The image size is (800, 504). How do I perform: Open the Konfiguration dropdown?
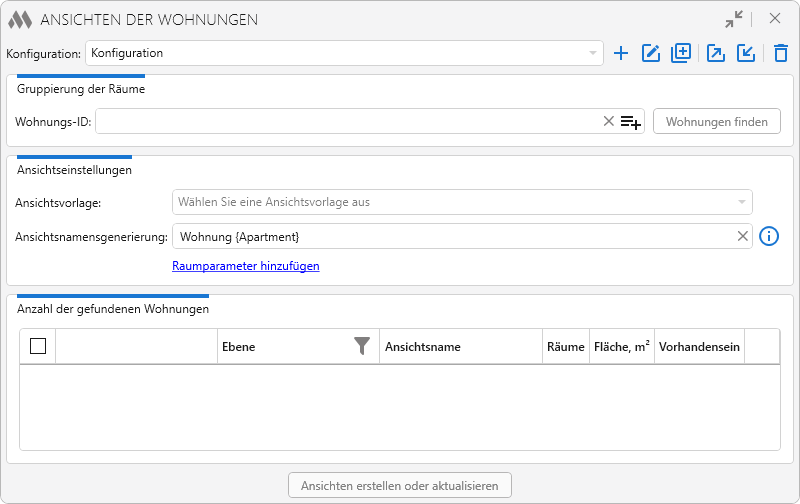(344, 53)
